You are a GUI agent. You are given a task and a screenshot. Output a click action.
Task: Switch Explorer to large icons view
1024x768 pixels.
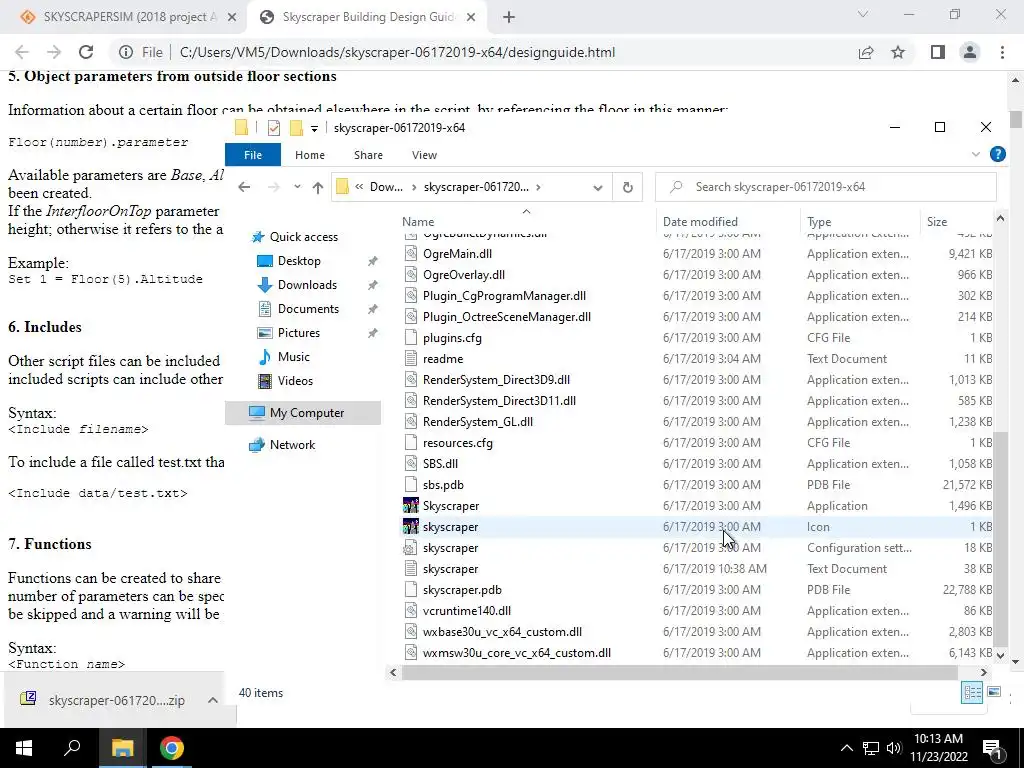click(994, 692)
